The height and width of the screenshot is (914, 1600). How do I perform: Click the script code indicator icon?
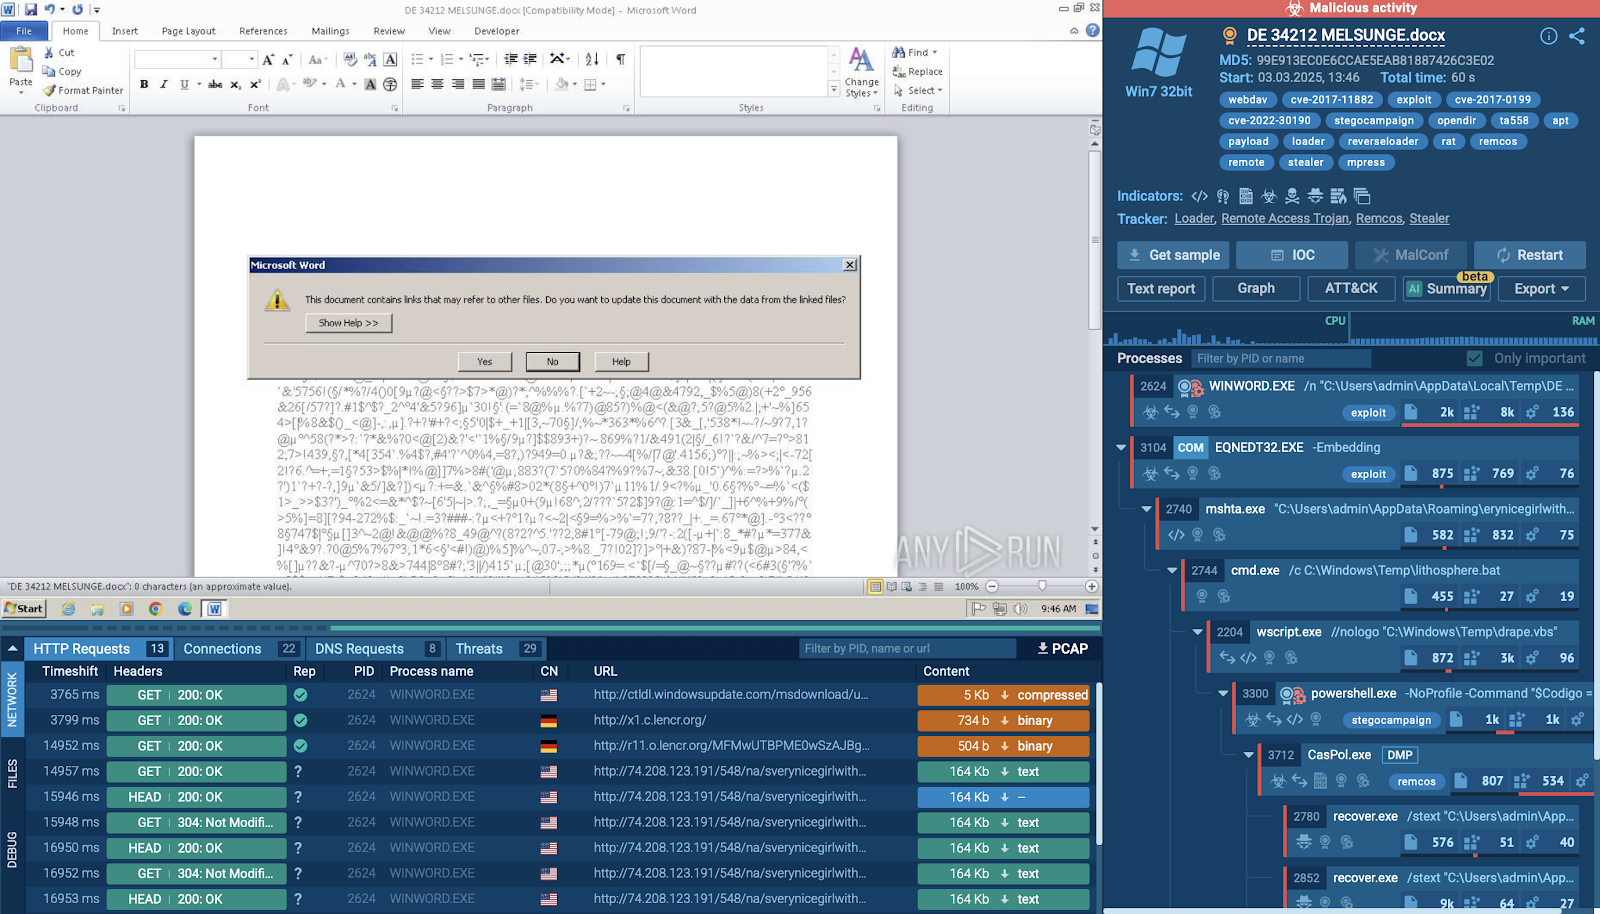pos(1199,196)
